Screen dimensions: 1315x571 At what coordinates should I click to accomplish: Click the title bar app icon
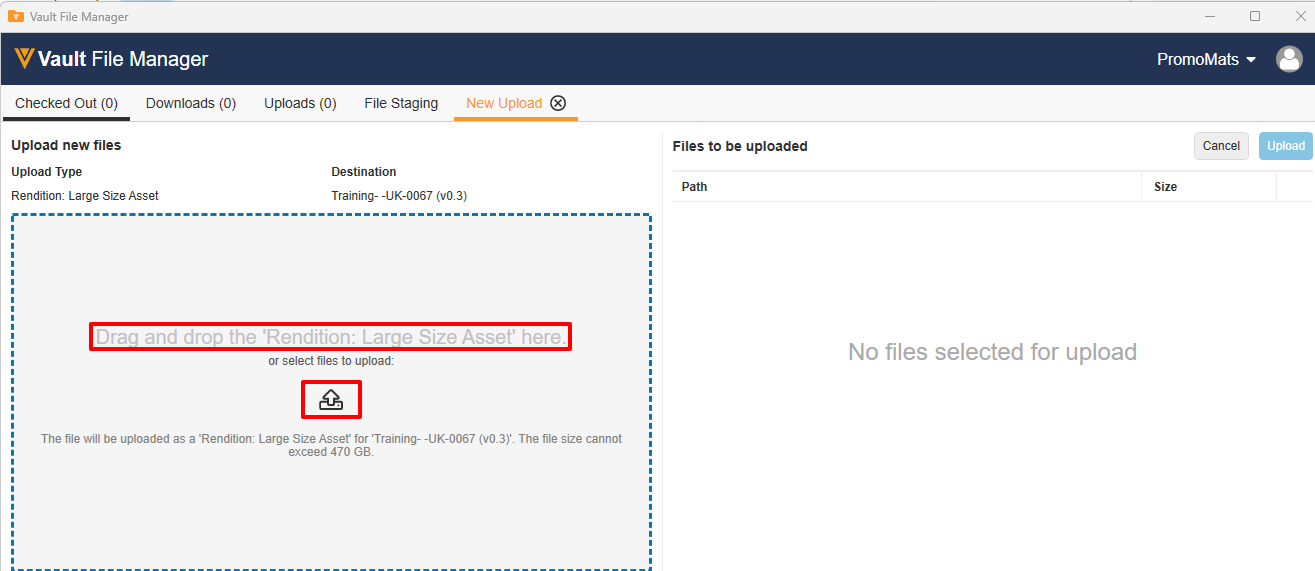click(15, 16)
